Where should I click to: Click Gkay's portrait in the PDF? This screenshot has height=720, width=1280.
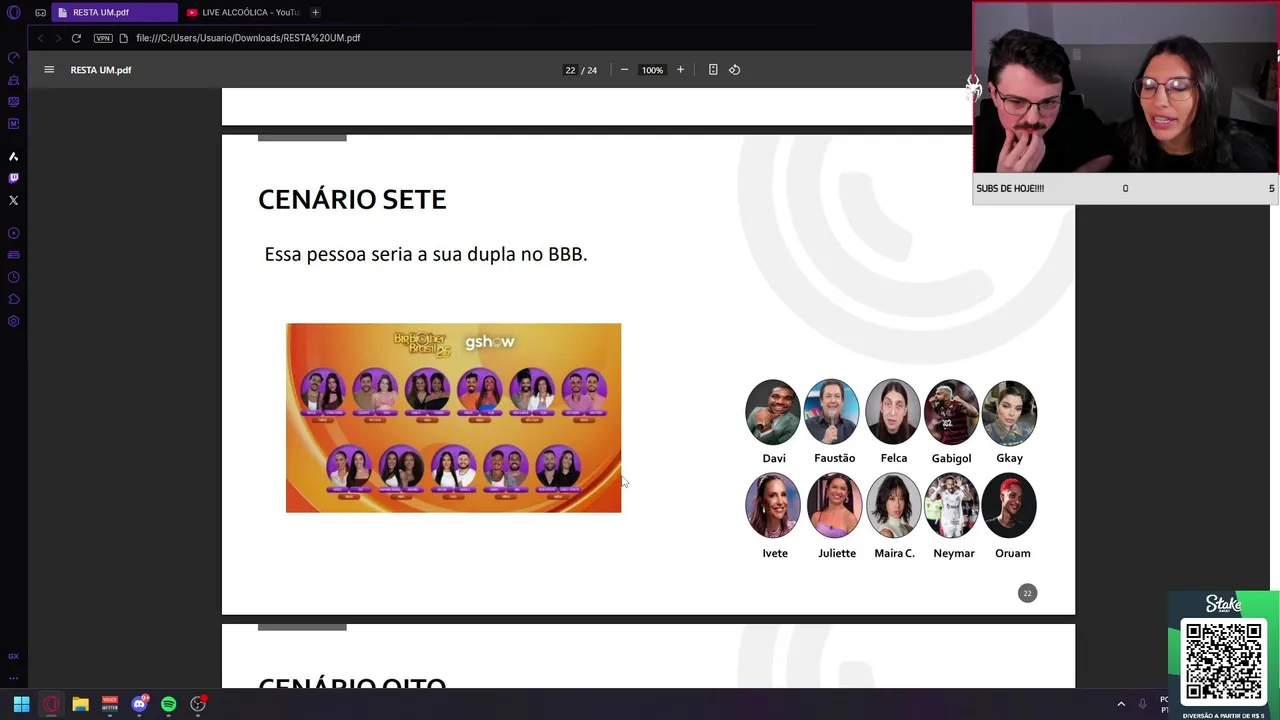1009,412
